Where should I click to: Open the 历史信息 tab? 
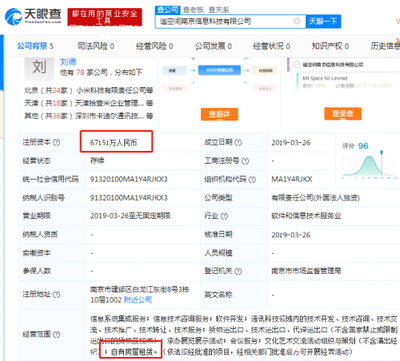(385, 46)
